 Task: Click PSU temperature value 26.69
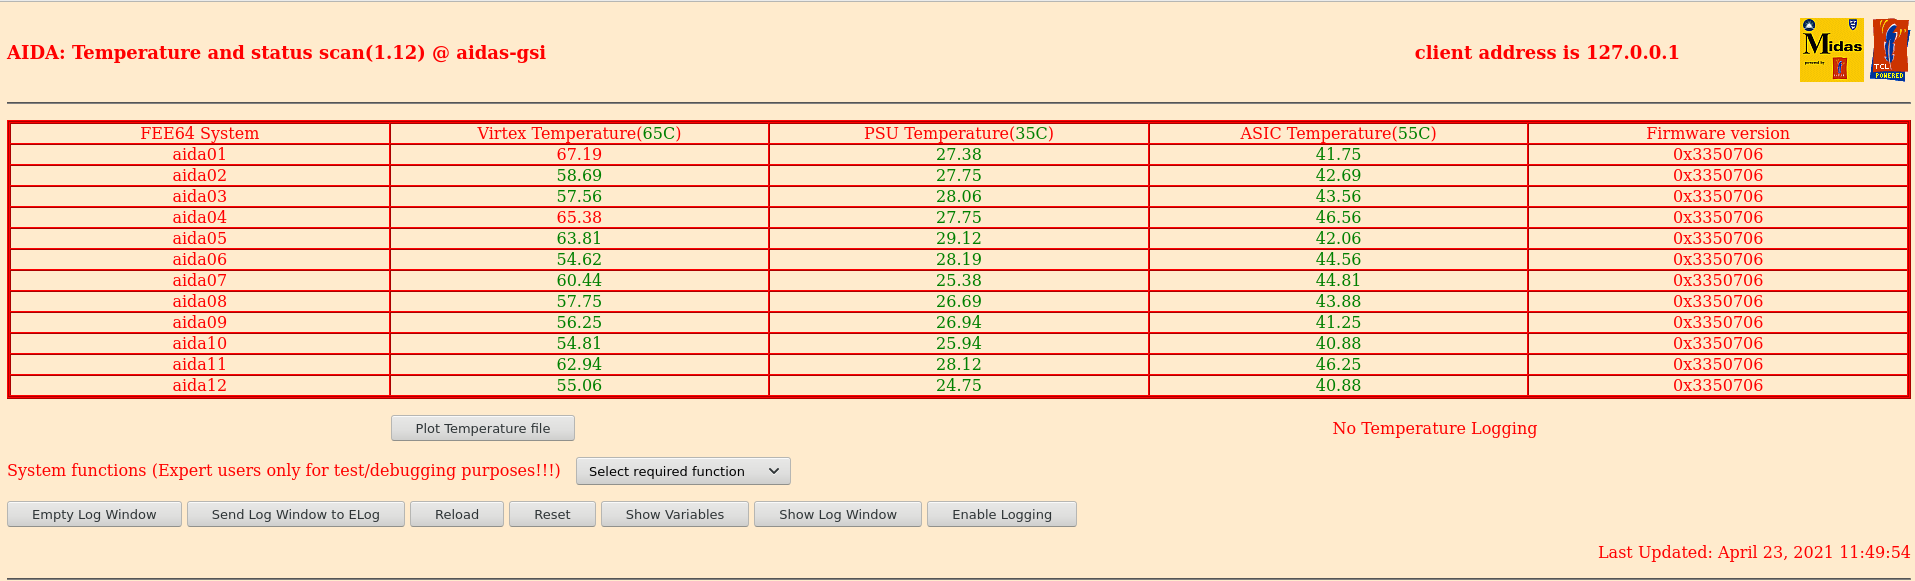(x=959, y=301)
